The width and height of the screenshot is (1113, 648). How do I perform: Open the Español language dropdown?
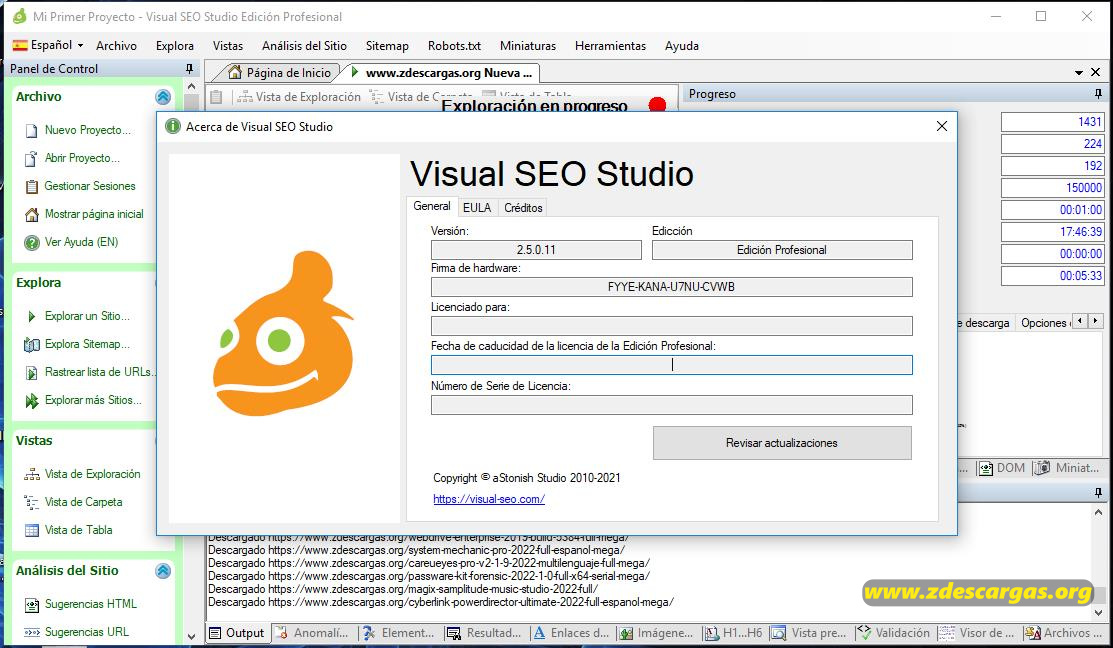click(x=48, y=45)
